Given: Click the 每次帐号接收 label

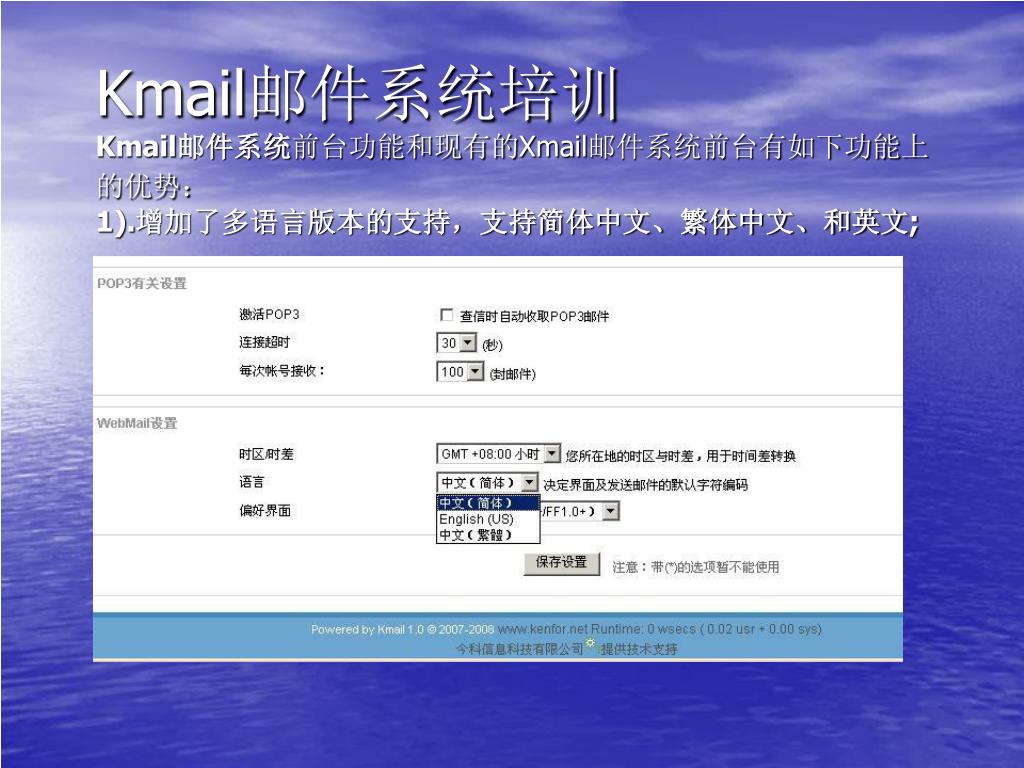Looking at the screenshot, I should (281, 371).
